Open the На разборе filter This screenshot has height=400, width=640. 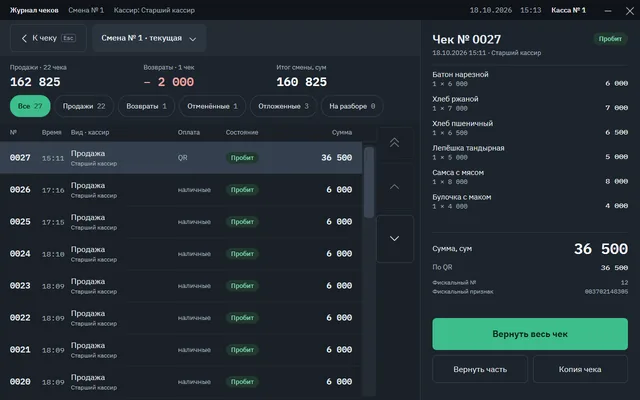click(x=352, y=106)
